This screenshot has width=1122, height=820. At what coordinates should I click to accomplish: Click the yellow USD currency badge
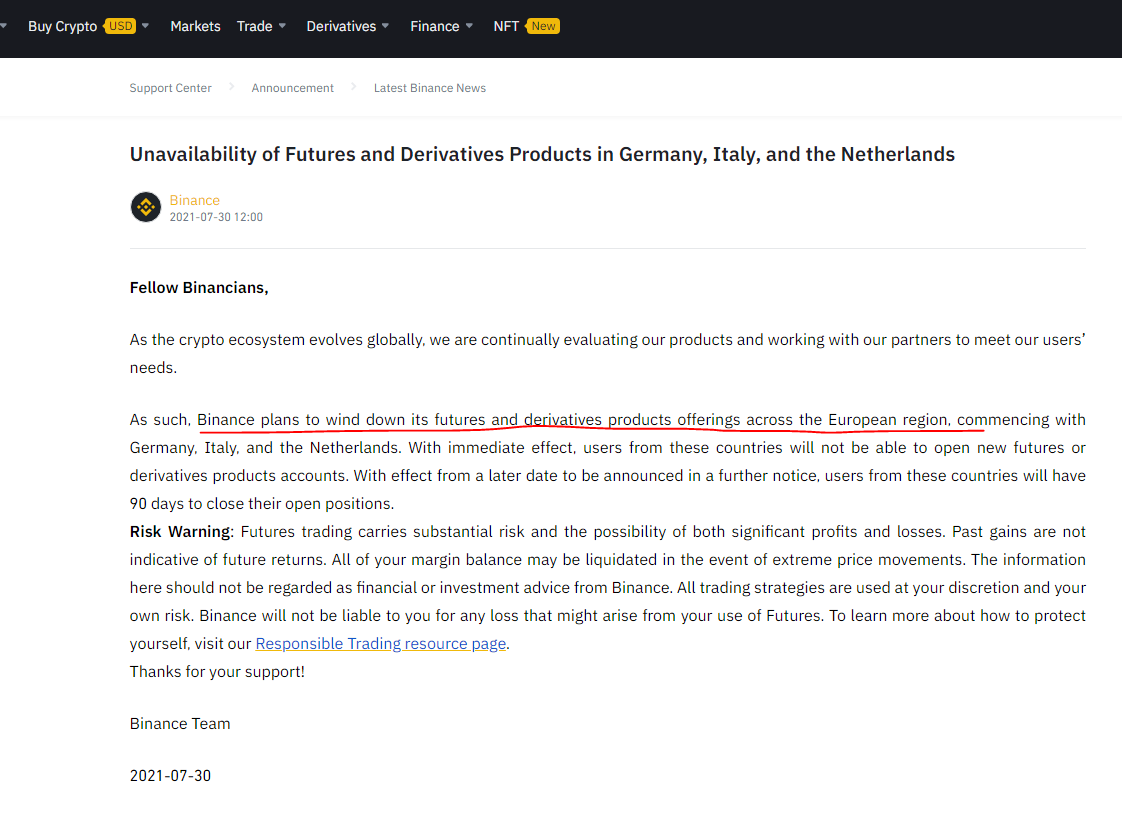(119, 25)
